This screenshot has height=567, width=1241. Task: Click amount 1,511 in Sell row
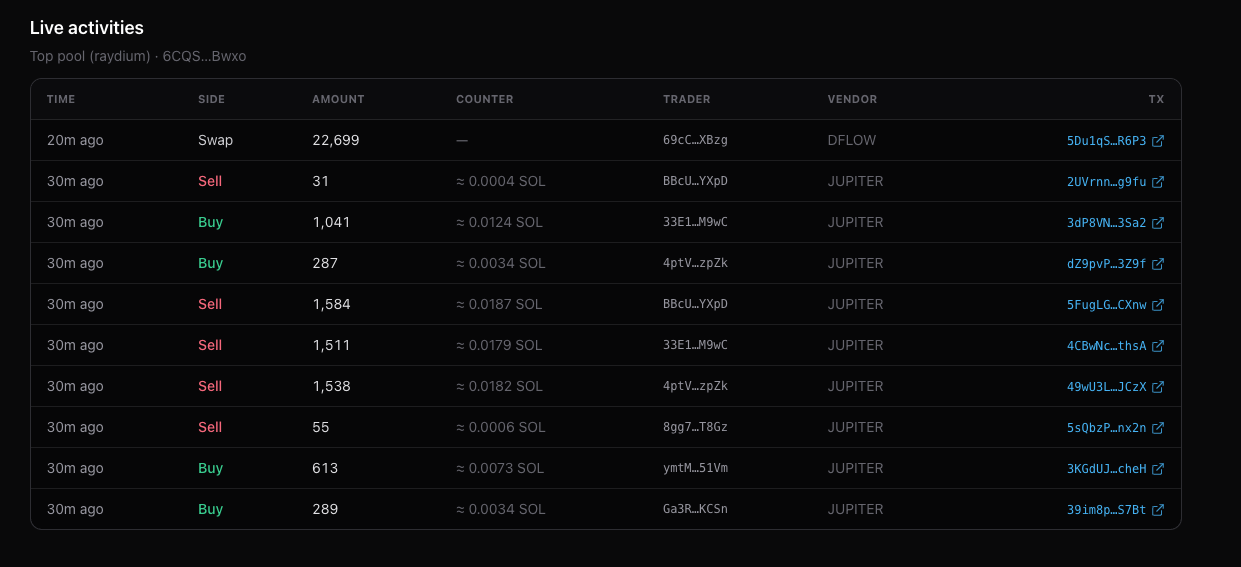point(331,345)
